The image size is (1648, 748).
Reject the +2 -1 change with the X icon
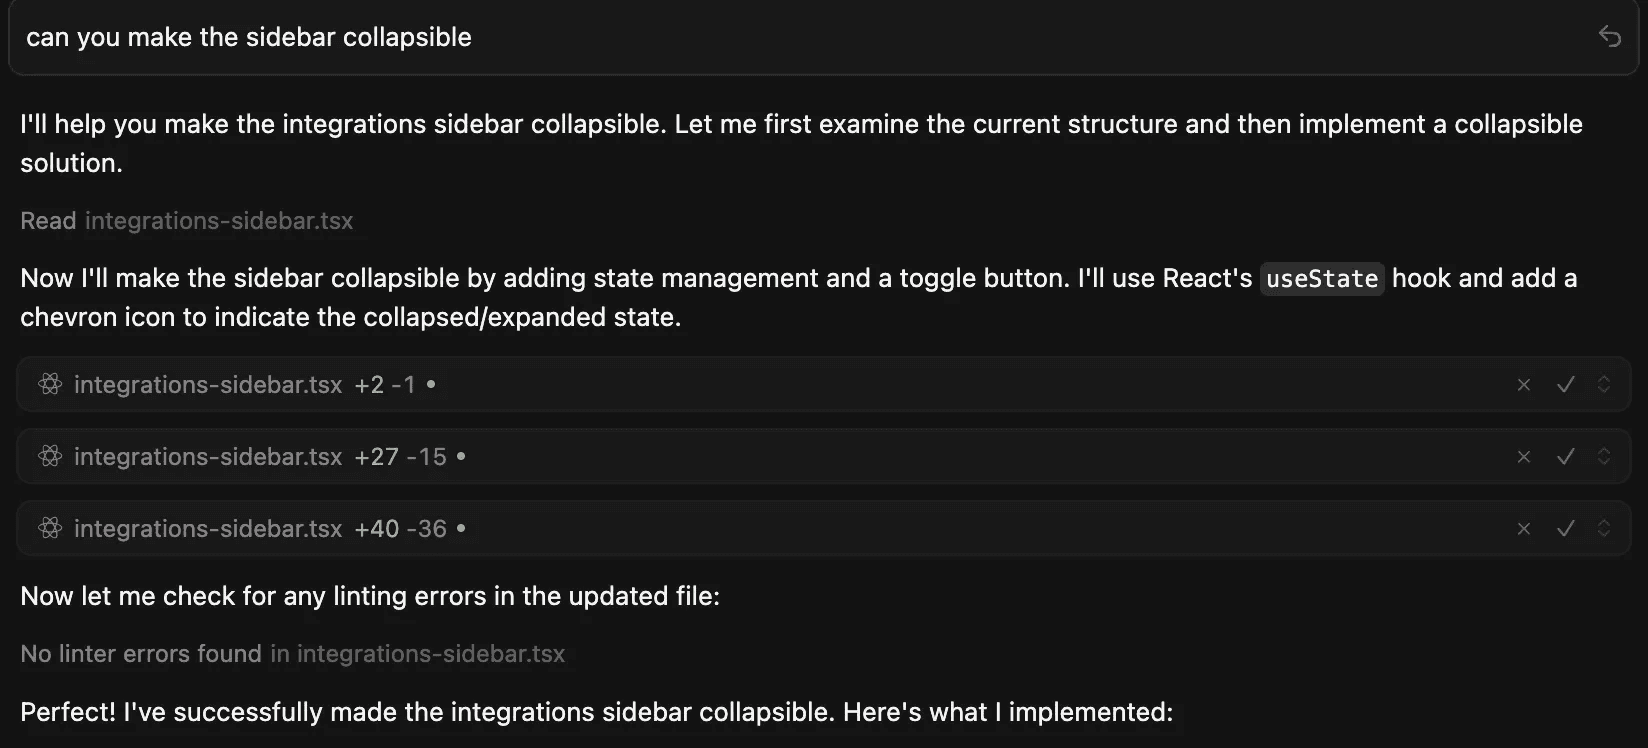1524,385
